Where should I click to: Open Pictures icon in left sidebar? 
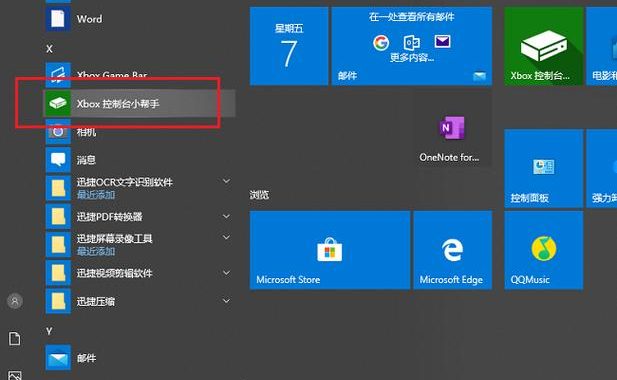coord(15,375)
